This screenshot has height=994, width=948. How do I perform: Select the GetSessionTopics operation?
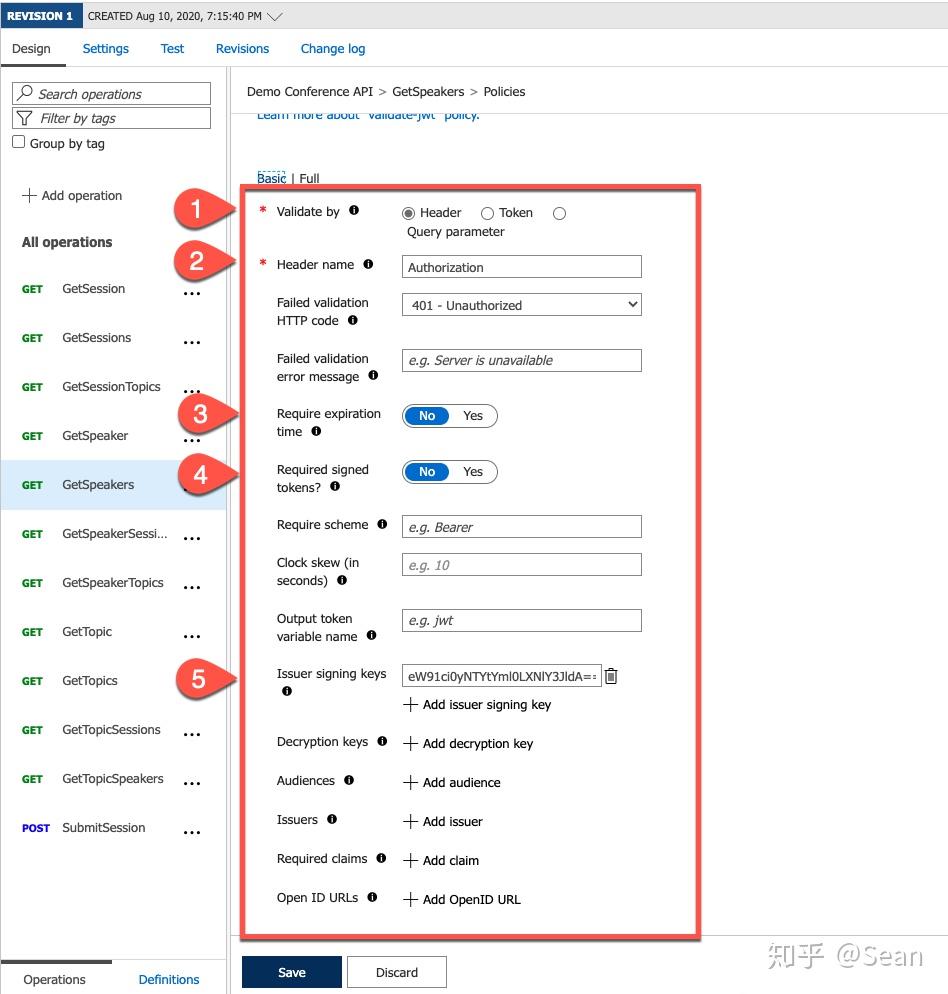111,387
